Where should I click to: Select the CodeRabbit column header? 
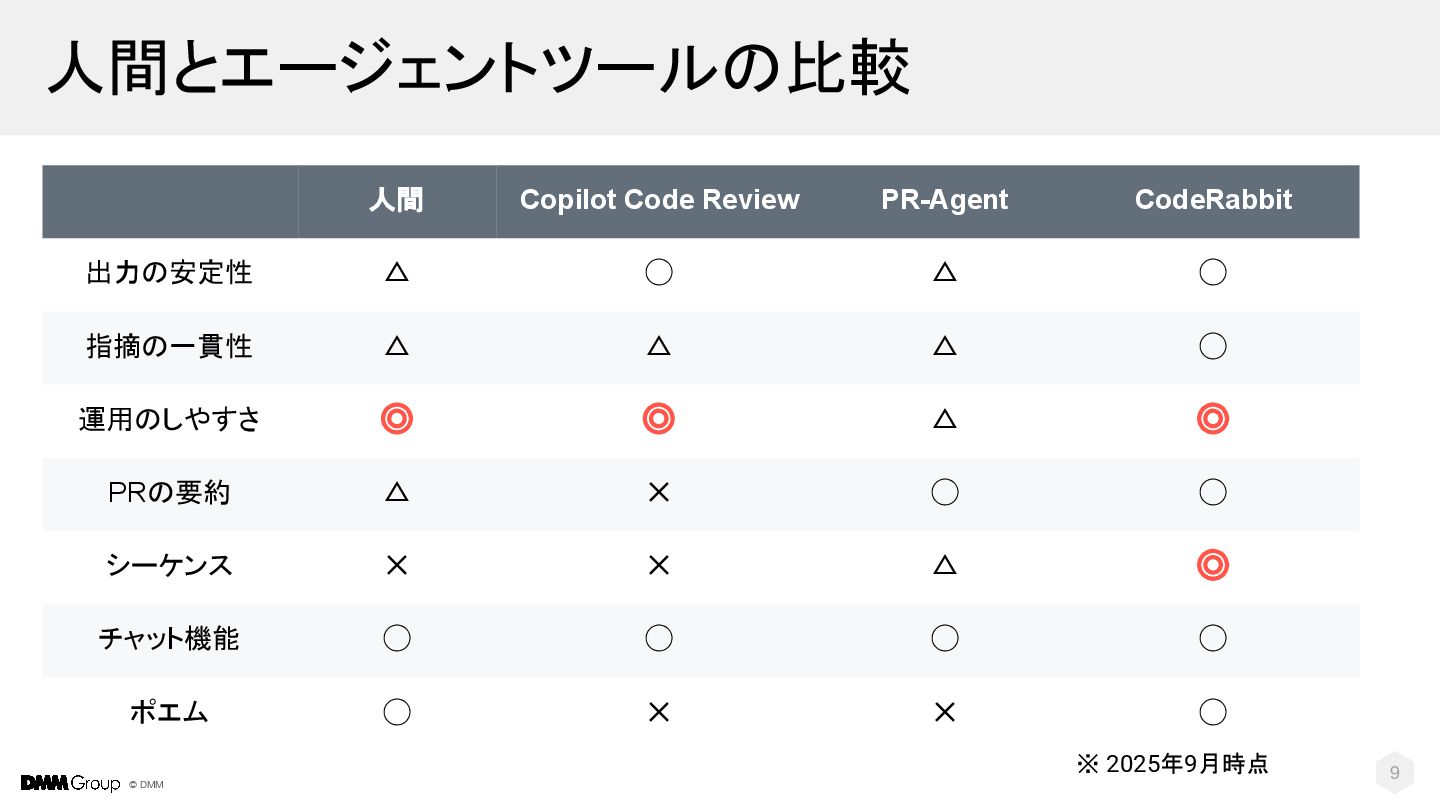1213,200
